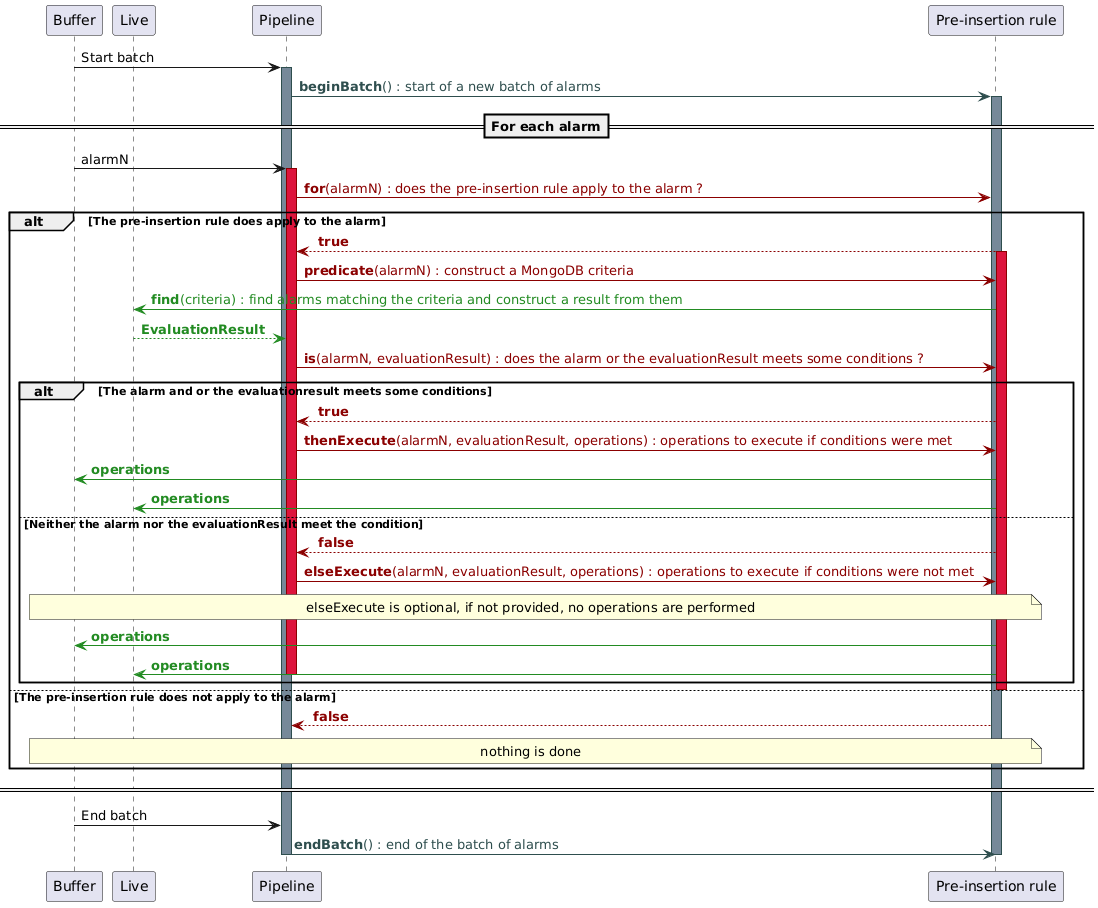Click the "Neither the alarm nor" condition
This screenshot has width=1098, height=908.
(x=223, y=524)
